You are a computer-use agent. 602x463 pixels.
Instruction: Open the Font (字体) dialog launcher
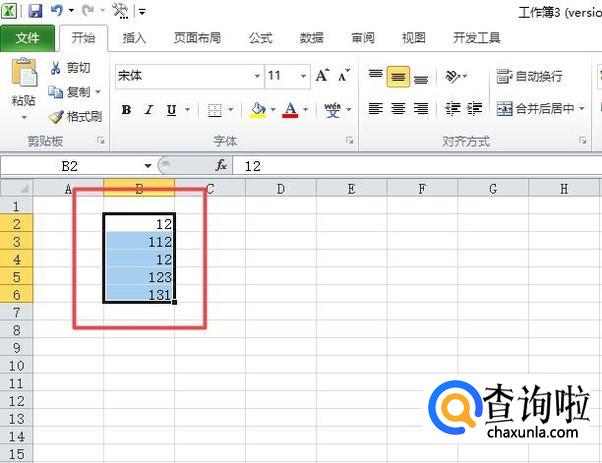pos(349,141)
